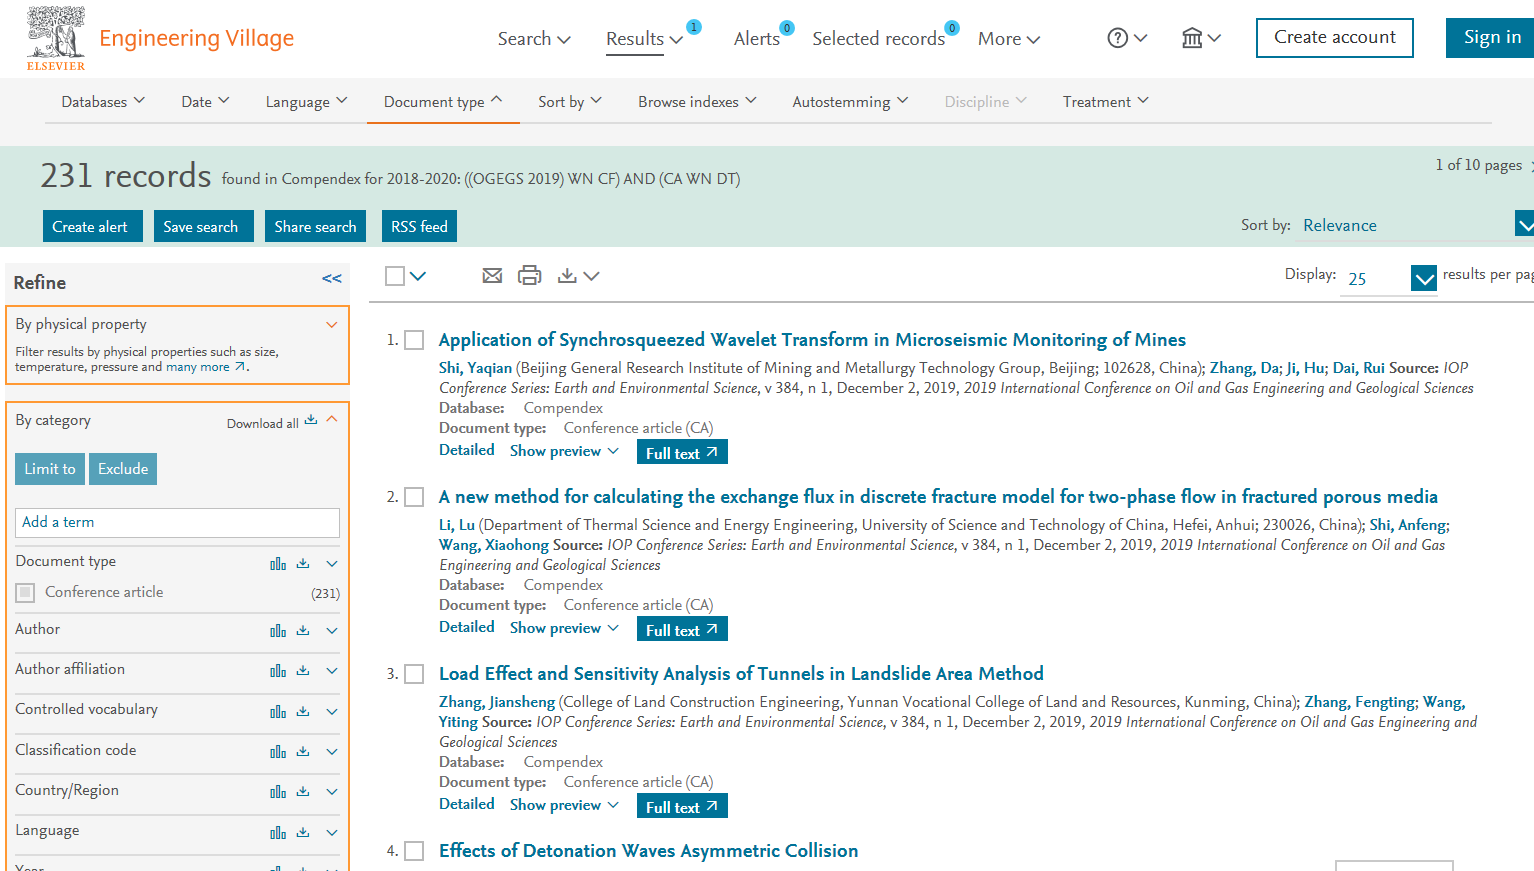
Task: Click the Create alert button
Action: (93, 226)
